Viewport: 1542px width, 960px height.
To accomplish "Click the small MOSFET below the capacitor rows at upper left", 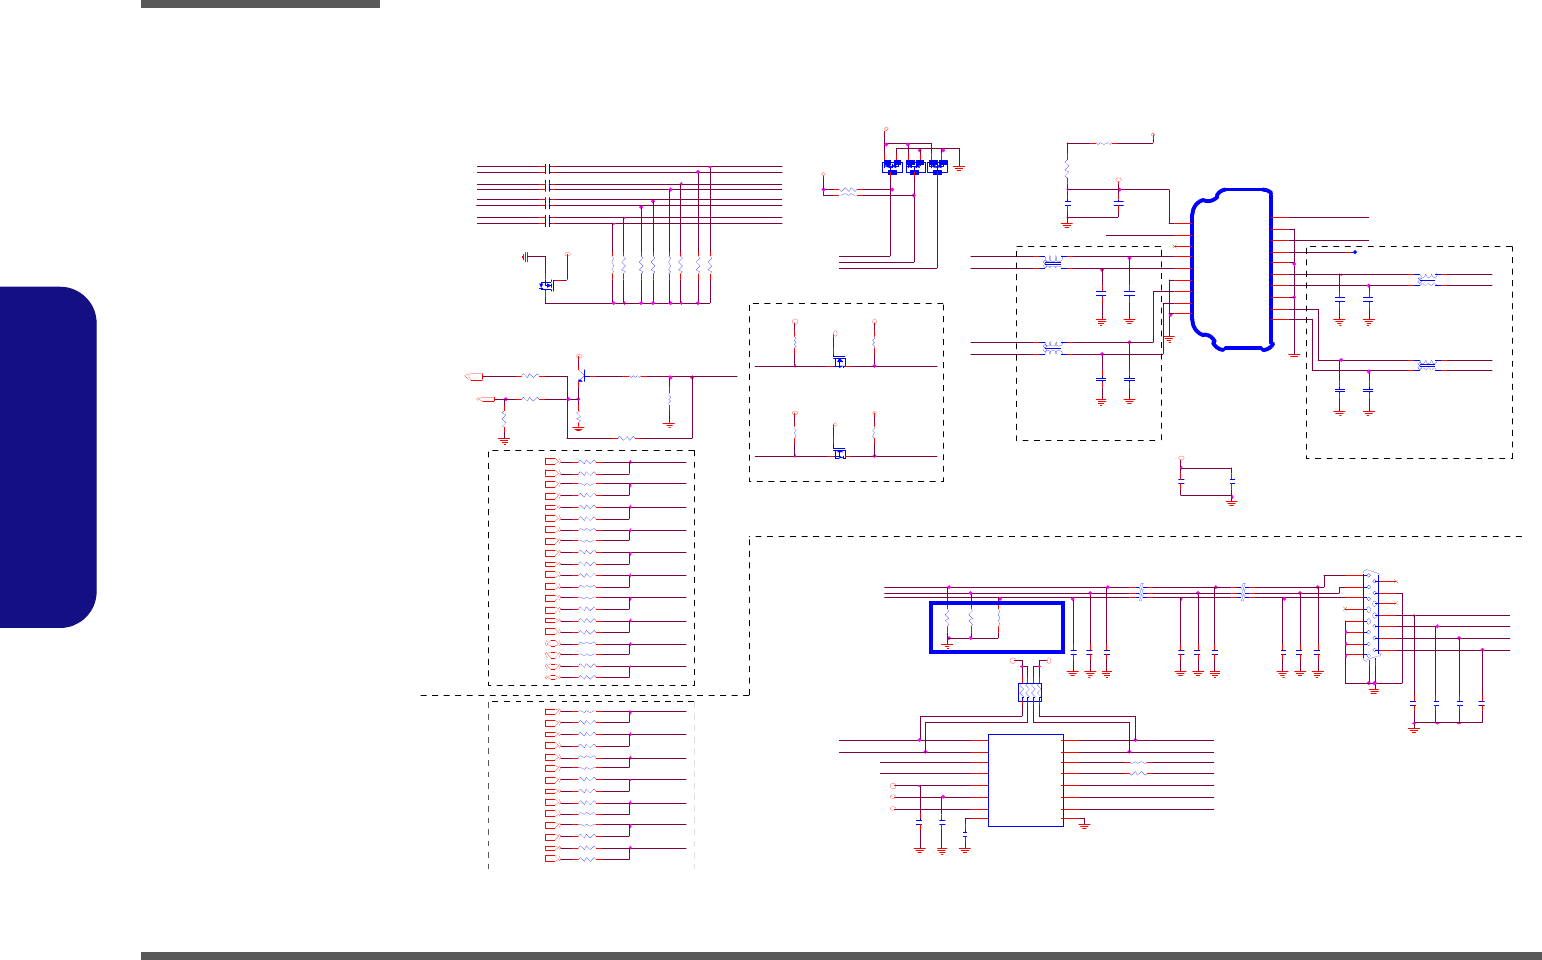I will tap(546, 286).
